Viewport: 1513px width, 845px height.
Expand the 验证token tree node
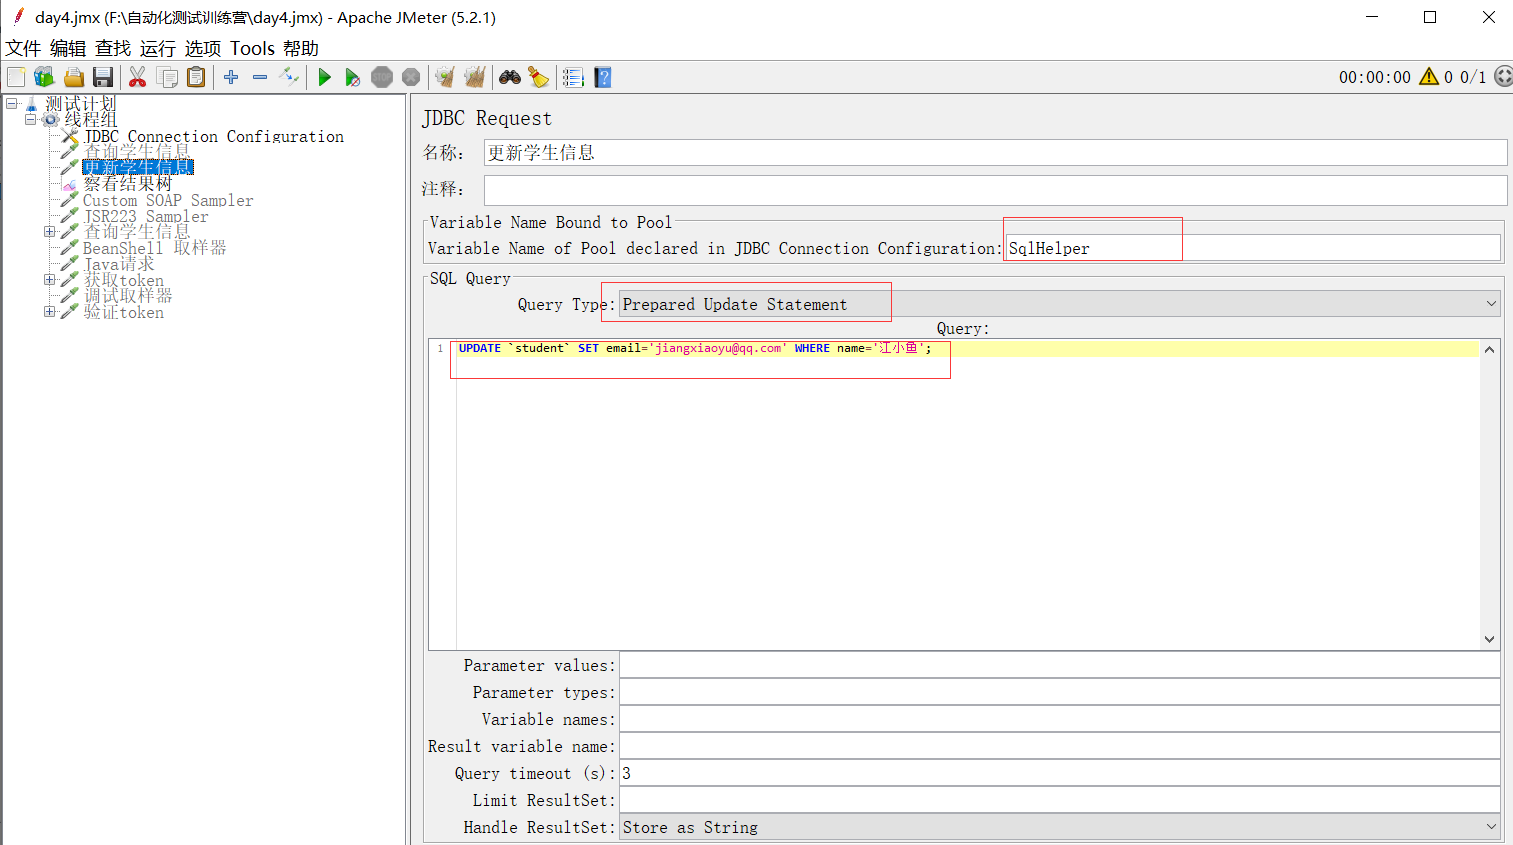pyautogui.click(x=49, y=311)
